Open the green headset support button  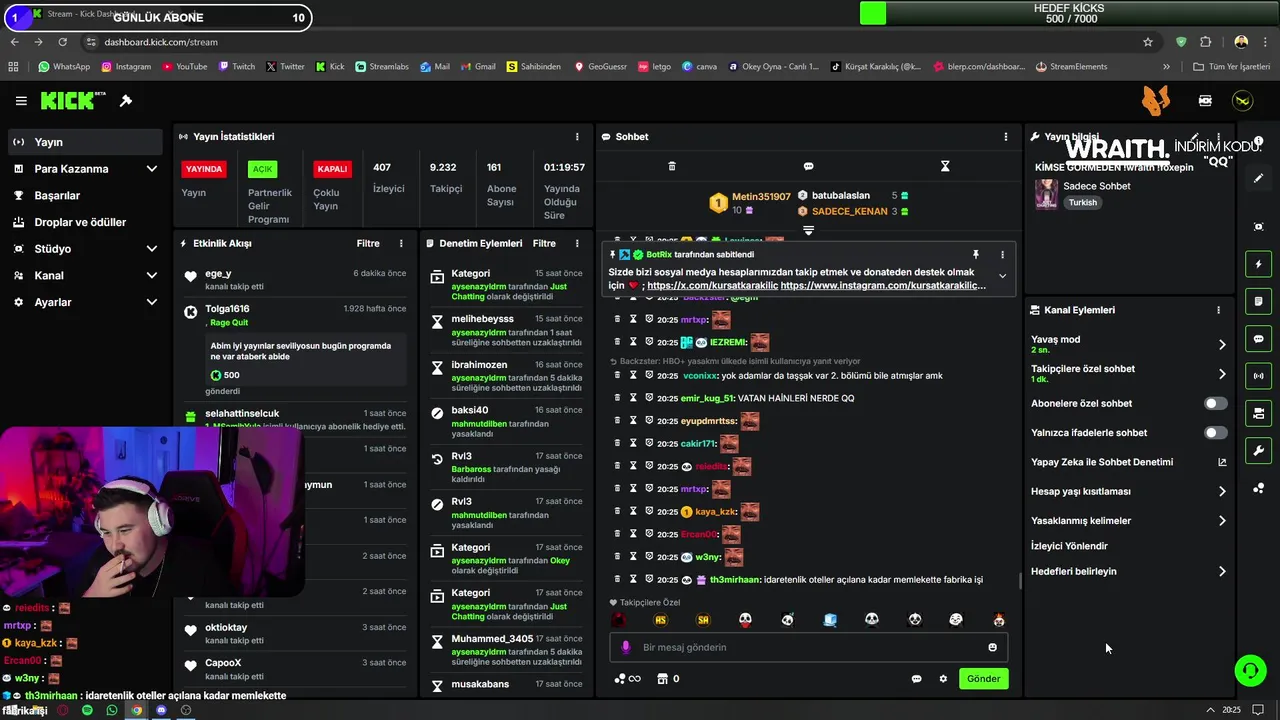1250,670
